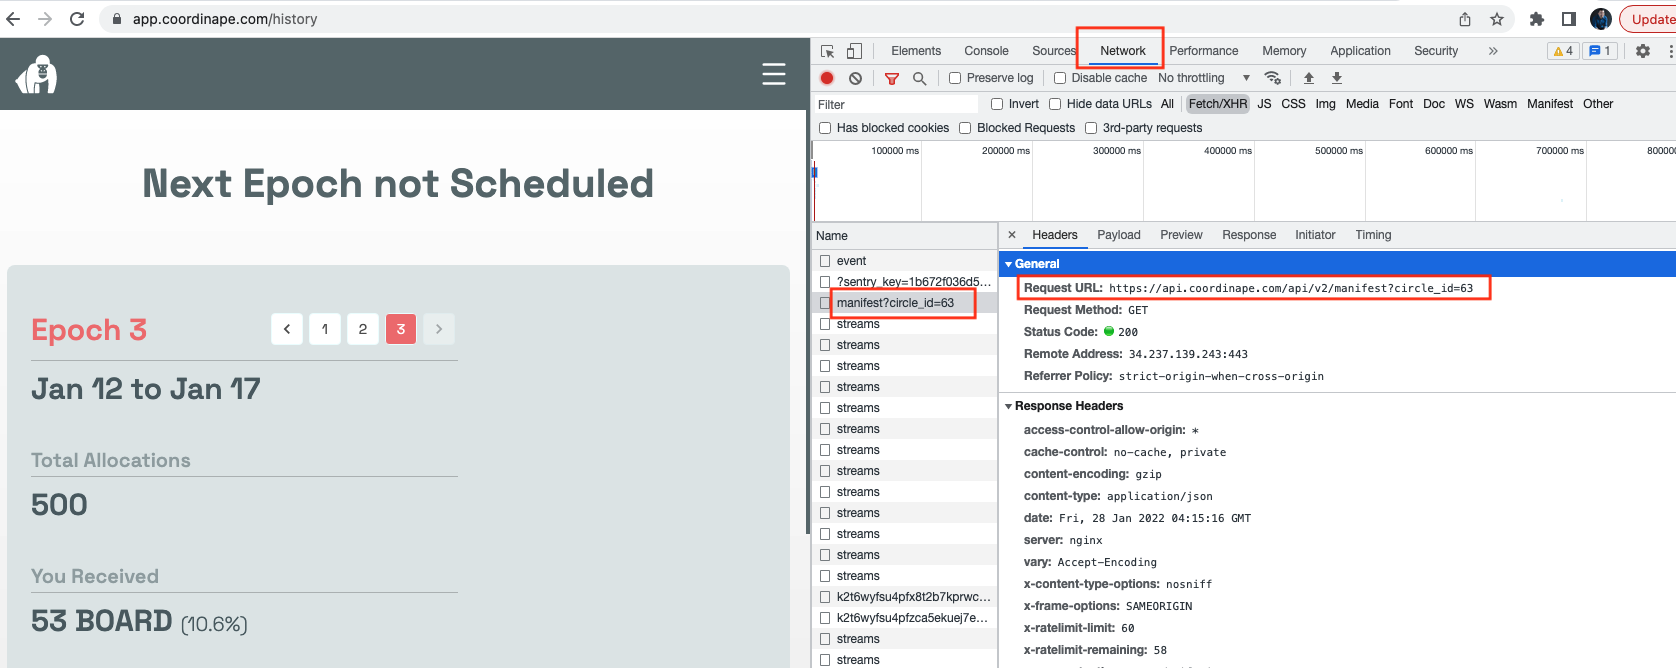The height and width of the screenshot is (668, 1676).
Task: Clear the network log
Action: pos(855,78)
